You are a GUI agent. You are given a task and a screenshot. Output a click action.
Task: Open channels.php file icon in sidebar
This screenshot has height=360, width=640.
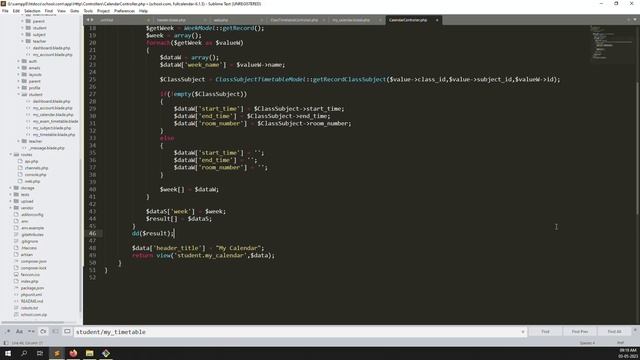point(20,168)
